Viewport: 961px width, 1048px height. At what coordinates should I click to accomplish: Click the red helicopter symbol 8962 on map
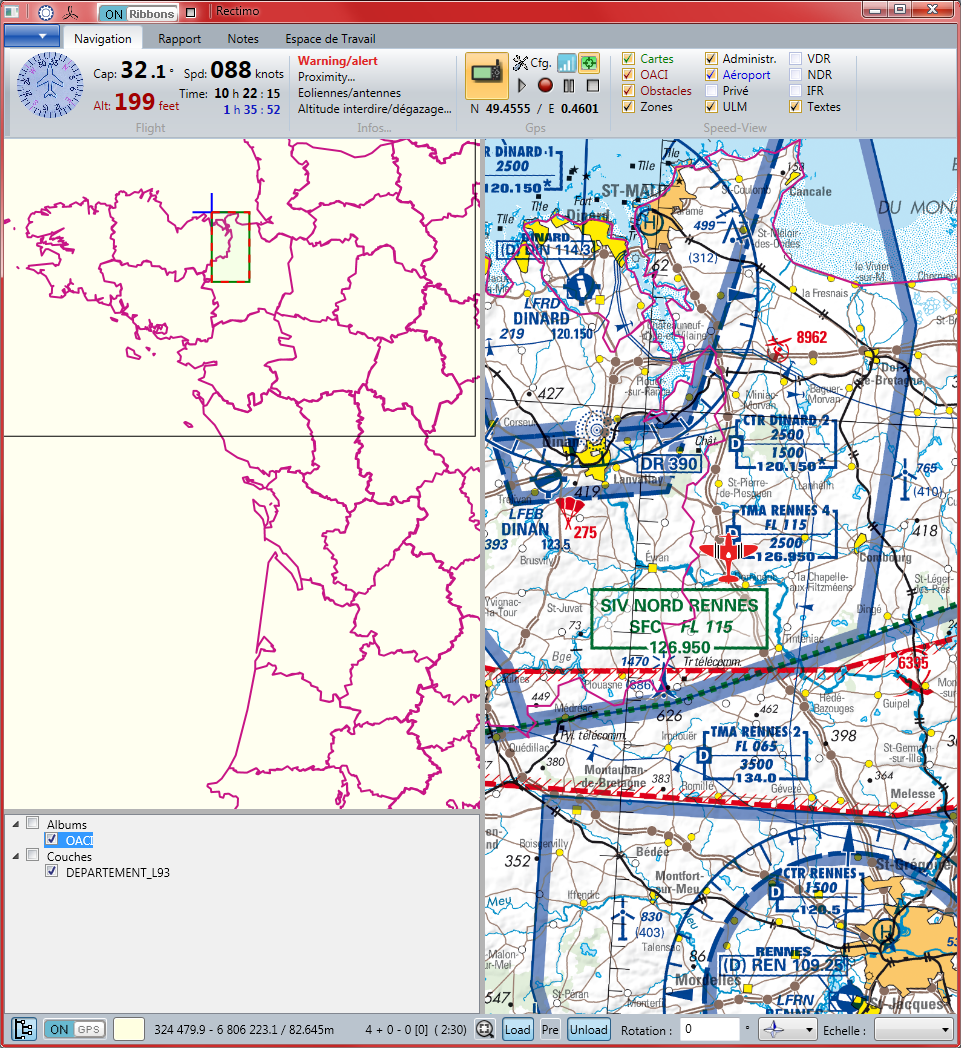777,348
